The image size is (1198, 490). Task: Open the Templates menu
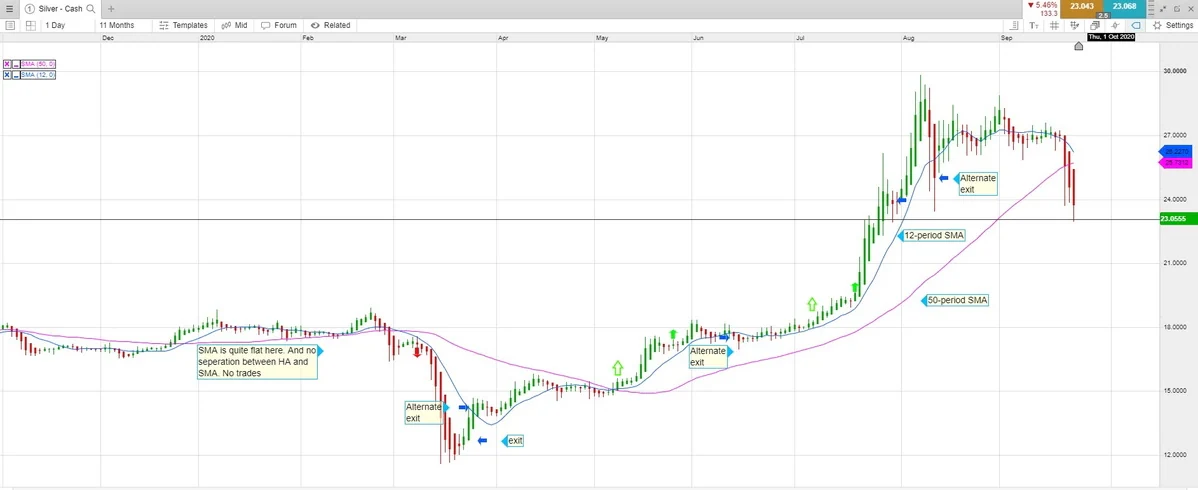[x=184, y=25]
